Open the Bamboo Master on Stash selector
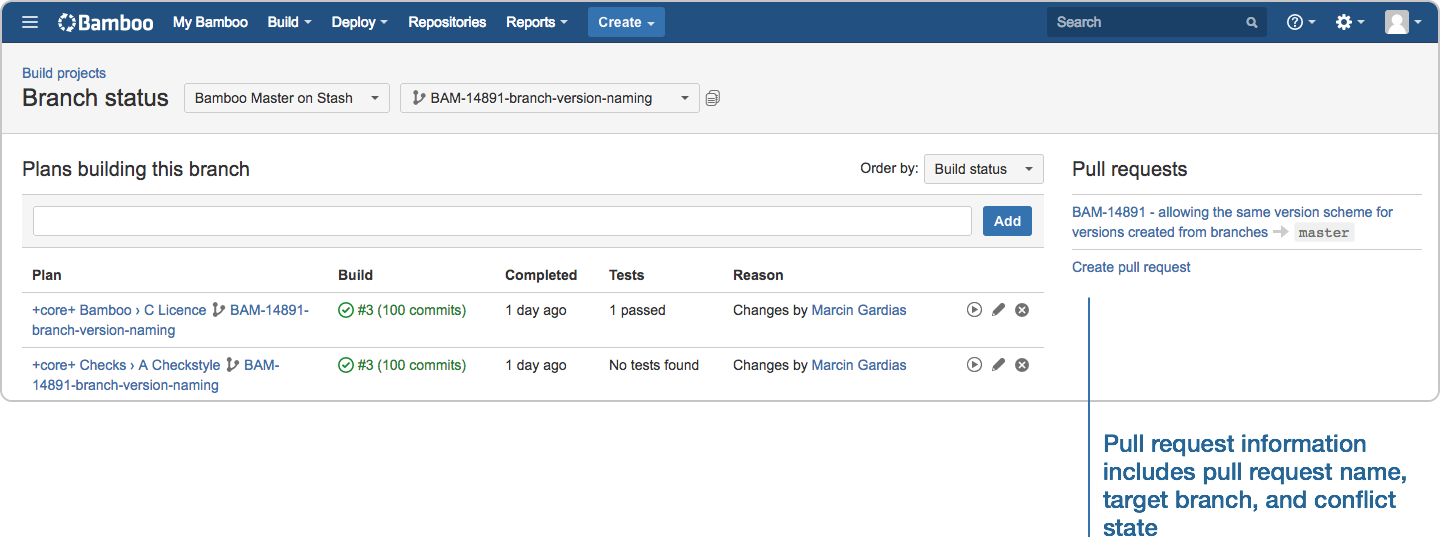The height and width of the screenshot is (560, 1440). (287, 98)
